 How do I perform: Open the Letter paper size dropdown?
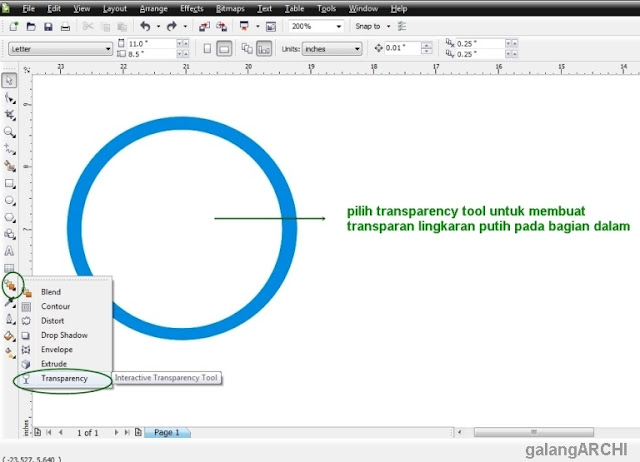108,48
